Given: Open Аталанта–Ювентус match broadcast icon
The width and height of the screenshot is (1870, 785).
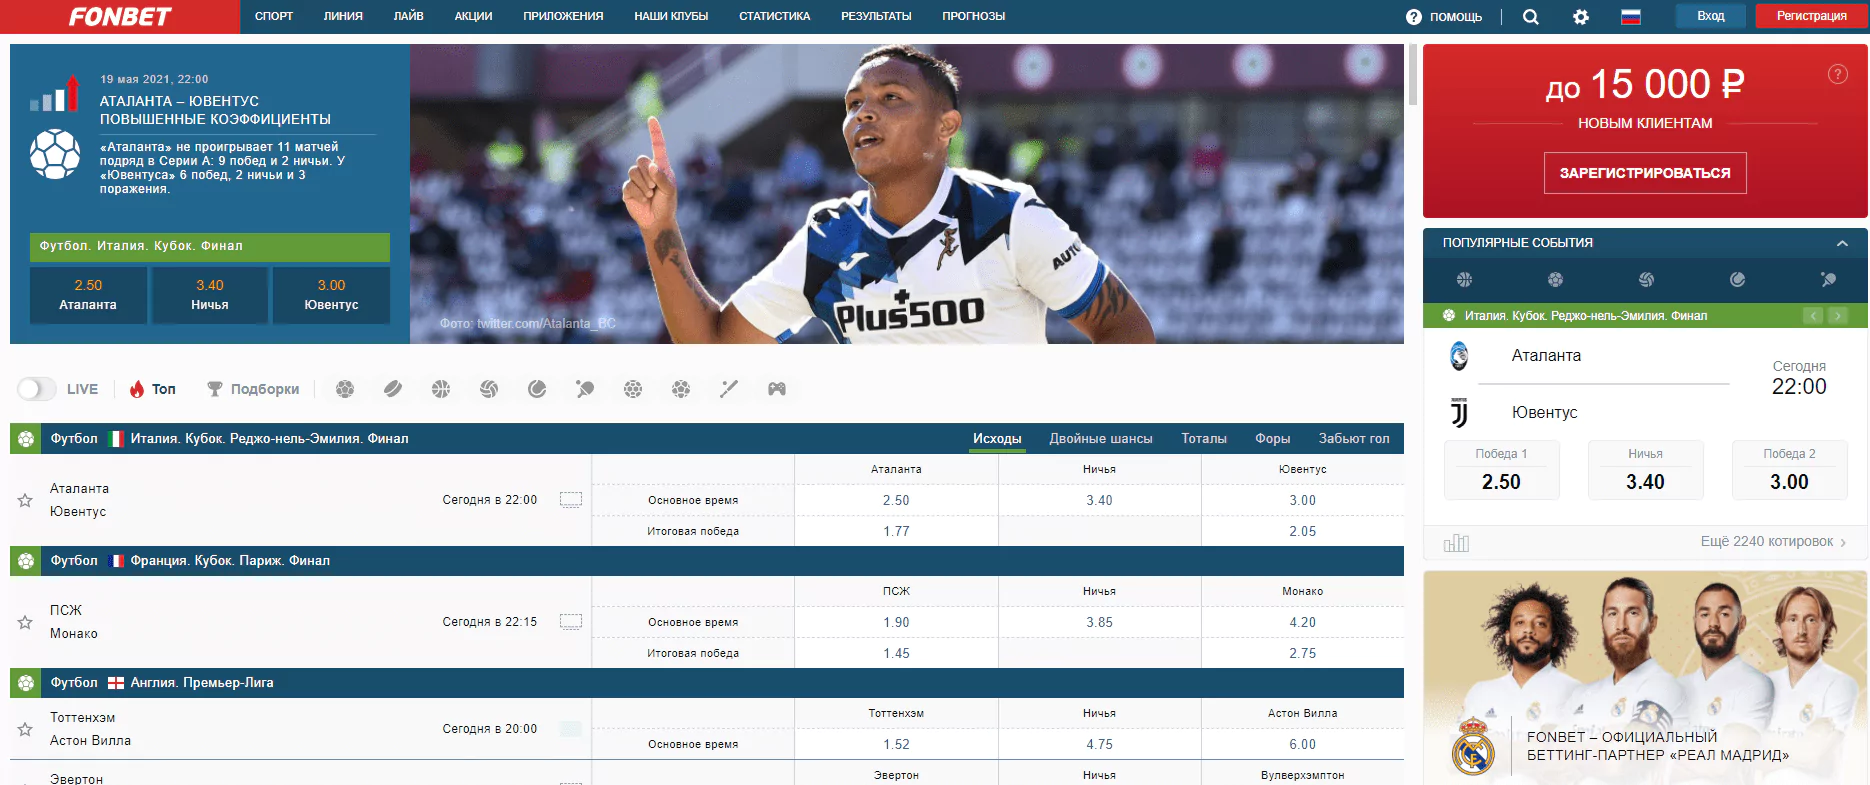Looking at the screenshot, I should (x=571, y=500).
